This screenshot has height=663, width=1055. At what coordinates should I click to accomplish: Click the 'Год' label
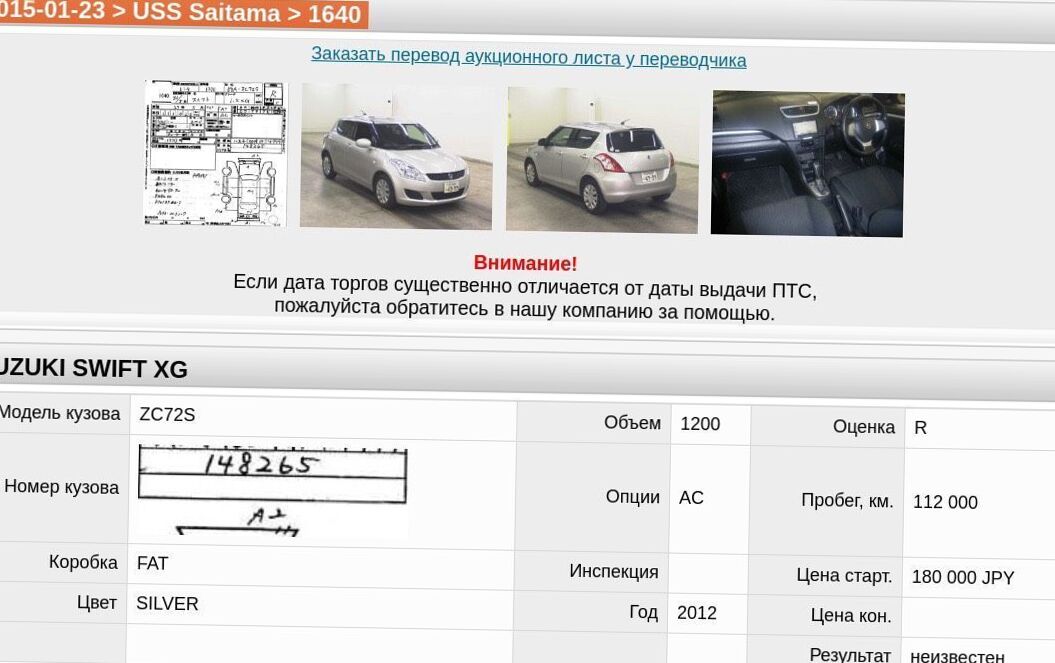[x=643, y=611]
